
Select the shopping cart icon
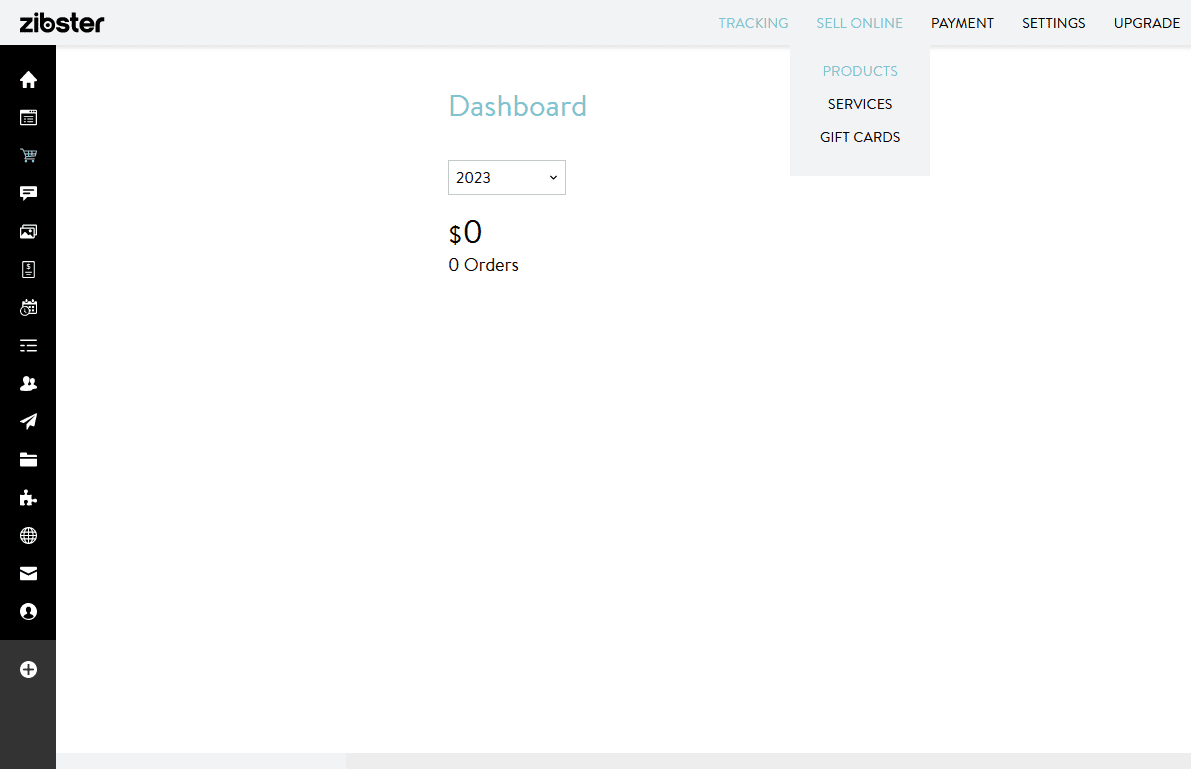[x=28, y=155]
